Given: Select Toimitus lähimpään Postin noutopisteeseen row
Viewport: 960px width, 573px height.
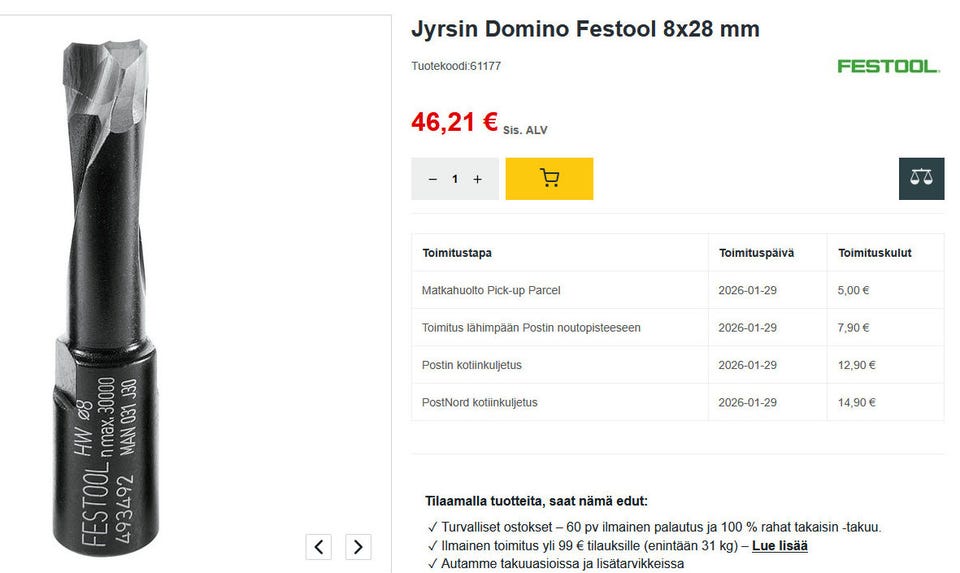Looking at the screenshot, I should (x=531, y=327).
